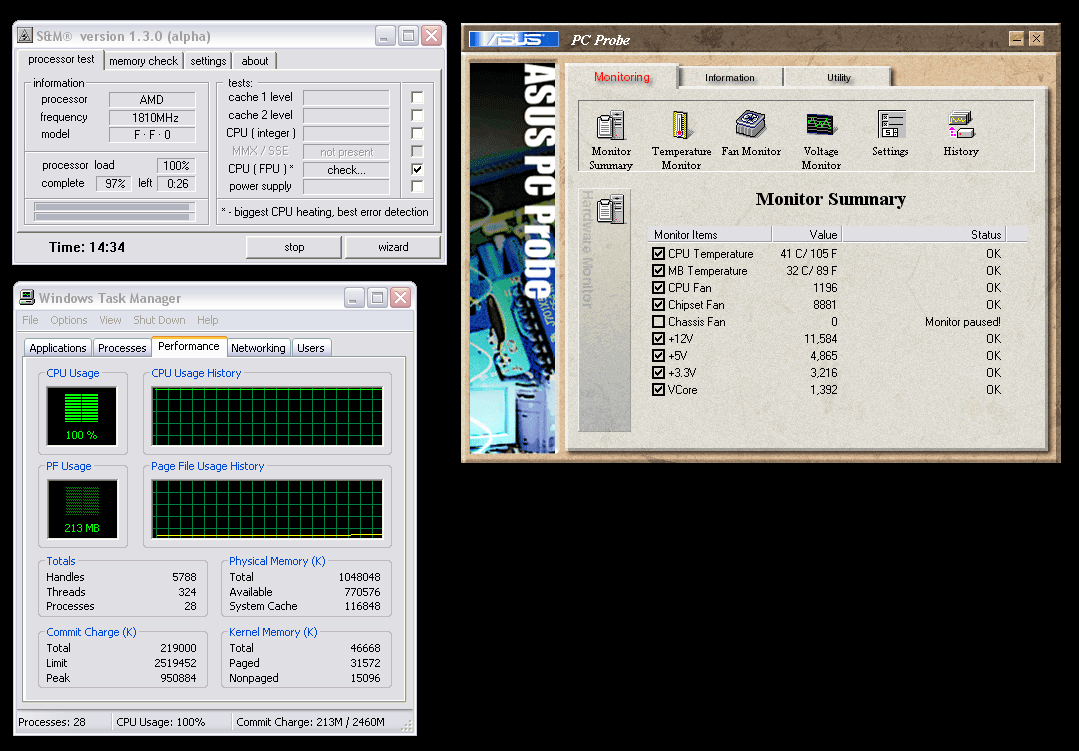This screenshot has width=1079, height=751.
Task: Open the about tab in S&M
Action: click(x=255, y=61)
